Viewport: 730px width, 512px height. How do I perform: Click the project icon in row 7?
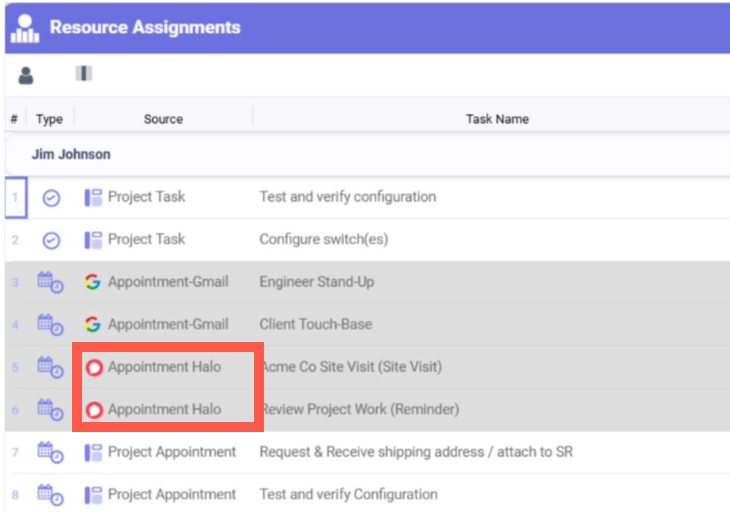tap(93, 452)
